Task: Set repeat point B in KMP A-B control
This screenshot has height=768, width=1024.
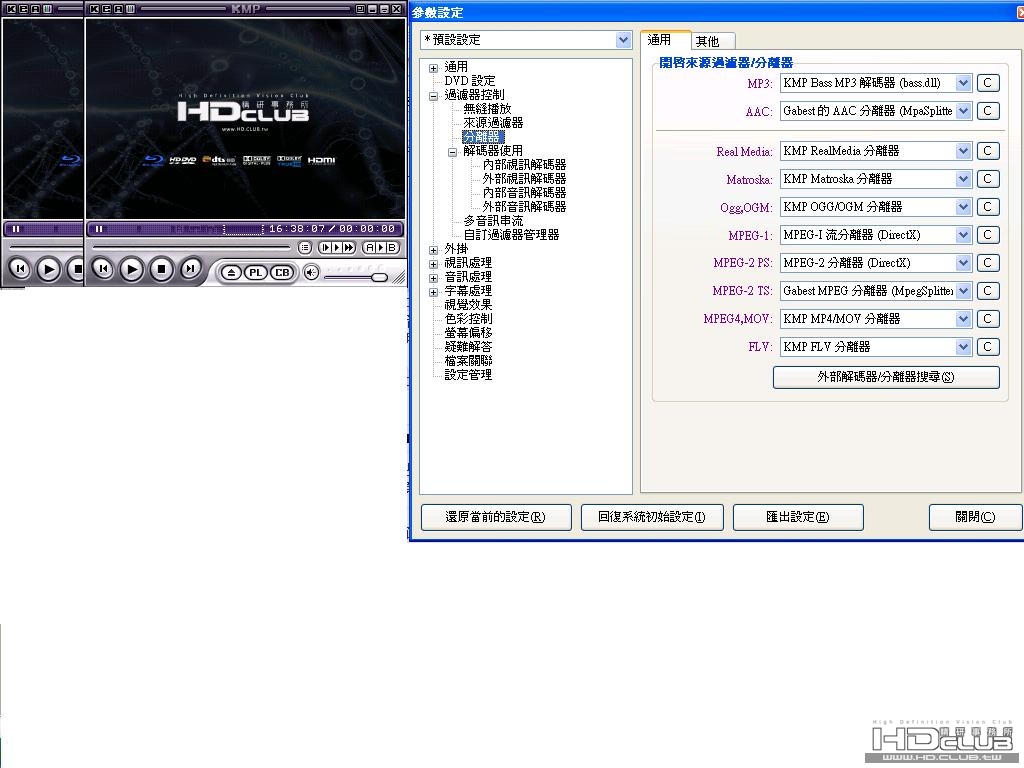Action: [x=392, y=248]
